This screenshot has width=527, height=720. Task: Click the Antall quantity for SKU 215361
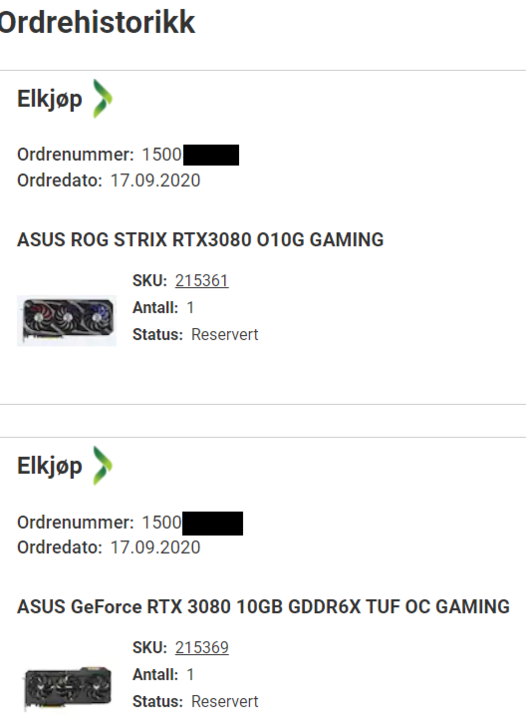pyautogui.click(x=190, y=308)
